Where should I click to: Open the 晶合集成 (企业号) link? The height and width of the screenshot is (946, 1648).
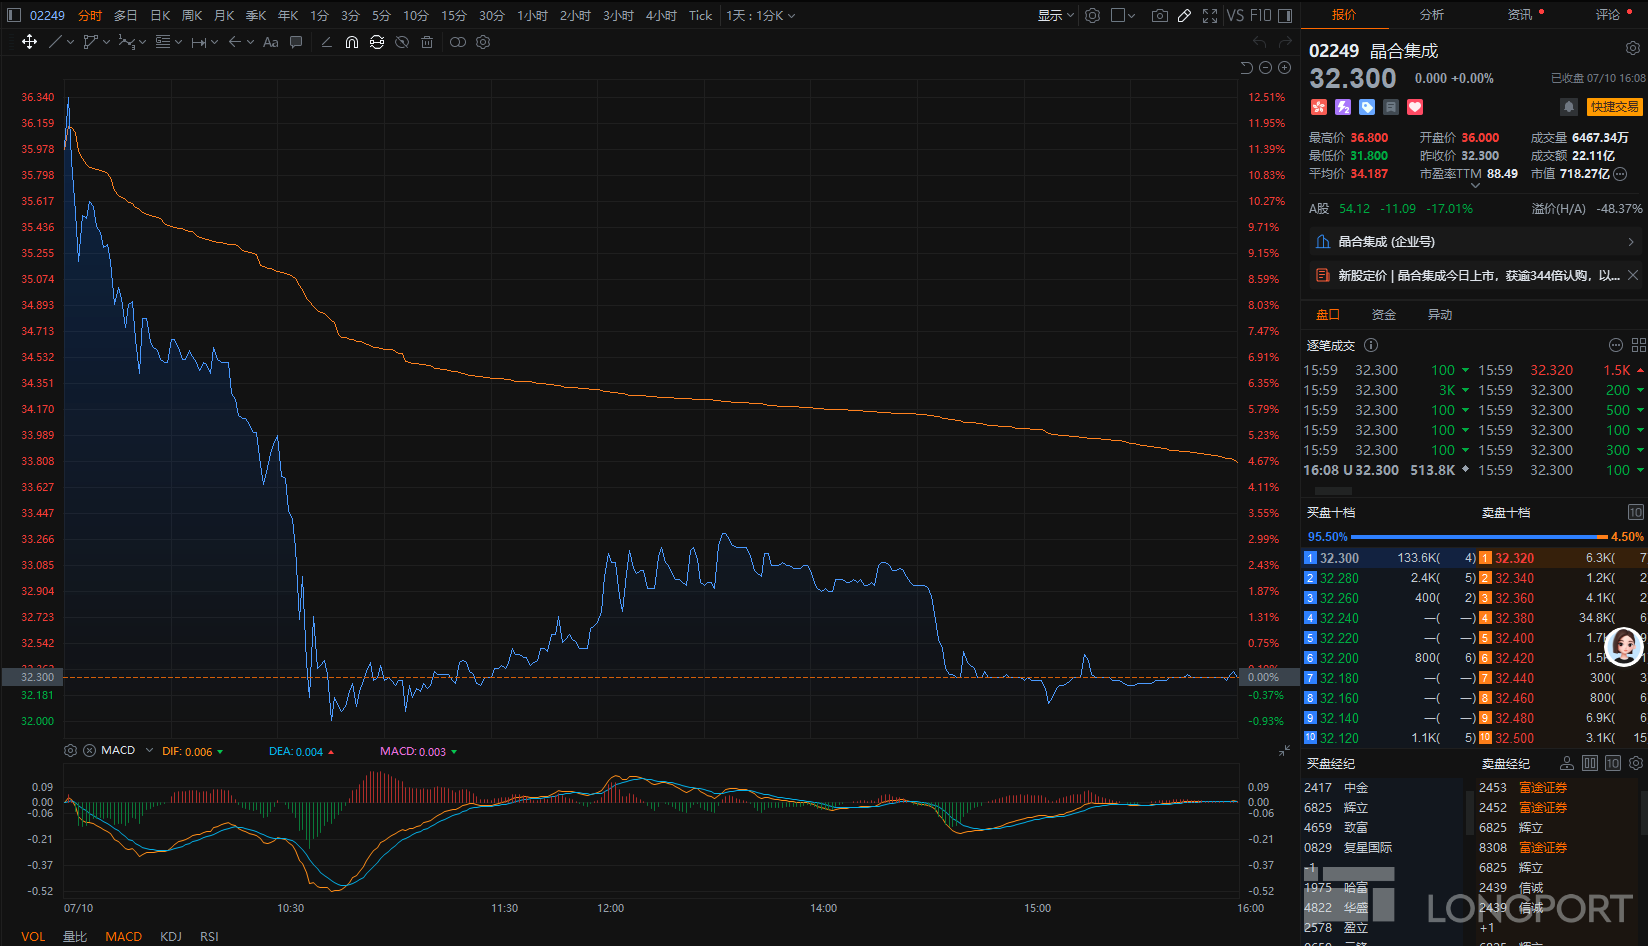[1475, 241]
